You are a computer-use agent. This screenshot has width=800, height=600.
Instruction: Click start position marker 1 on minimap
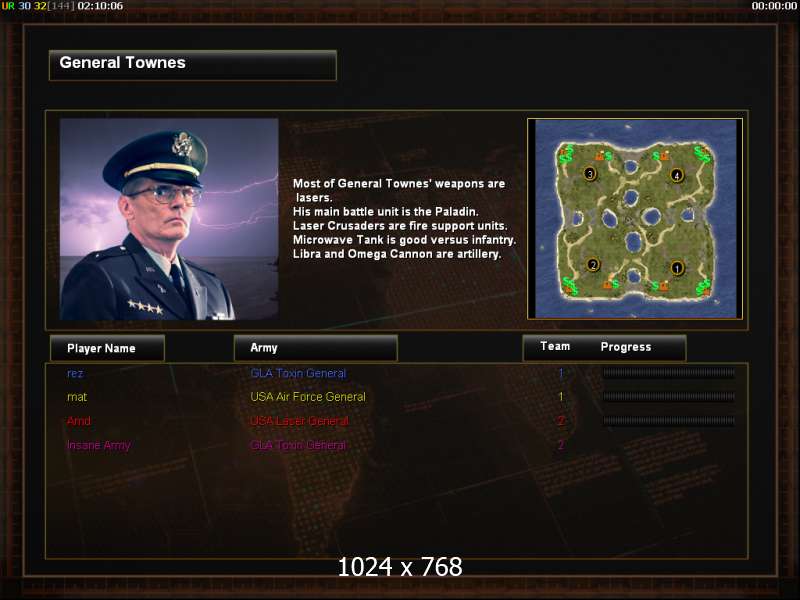pos(677,267)
